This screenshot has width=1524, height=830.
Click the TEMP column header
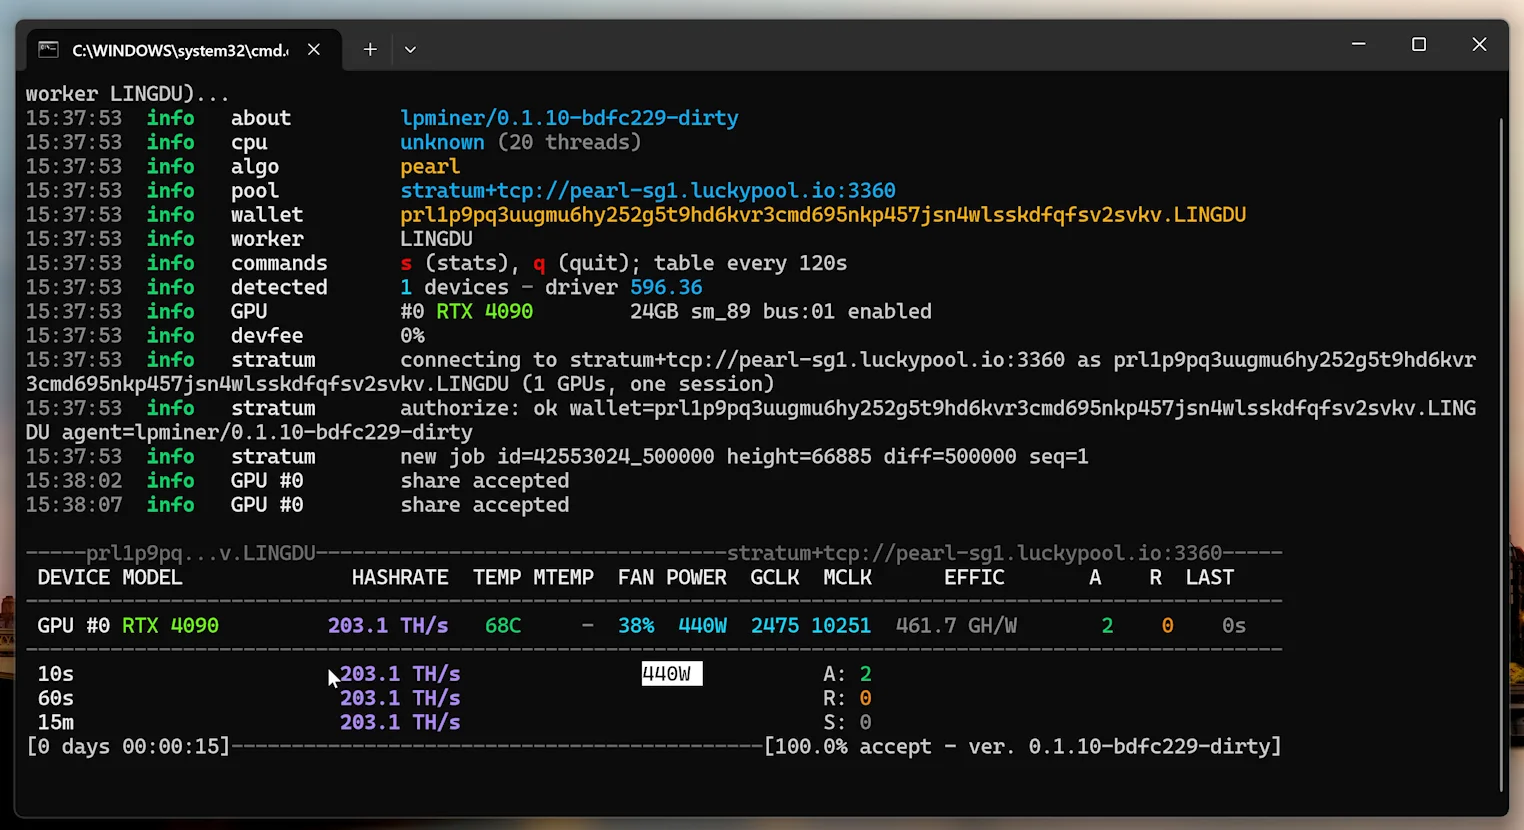[497, 577]
